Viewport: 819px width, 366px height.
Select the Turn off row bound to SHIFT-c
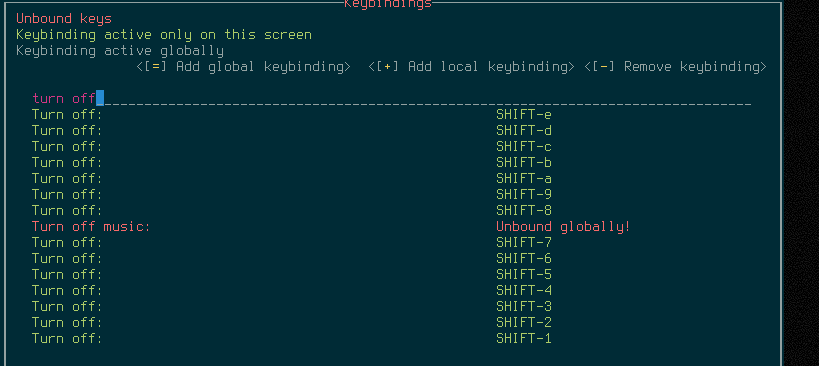tap(391, 146)
